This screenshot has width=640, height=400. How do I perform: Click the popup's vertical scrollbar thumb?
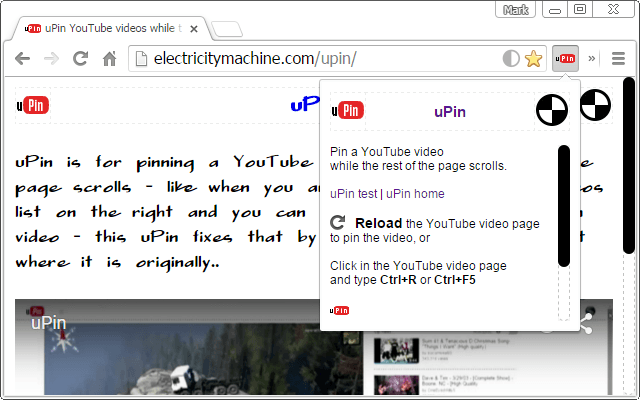564,206
